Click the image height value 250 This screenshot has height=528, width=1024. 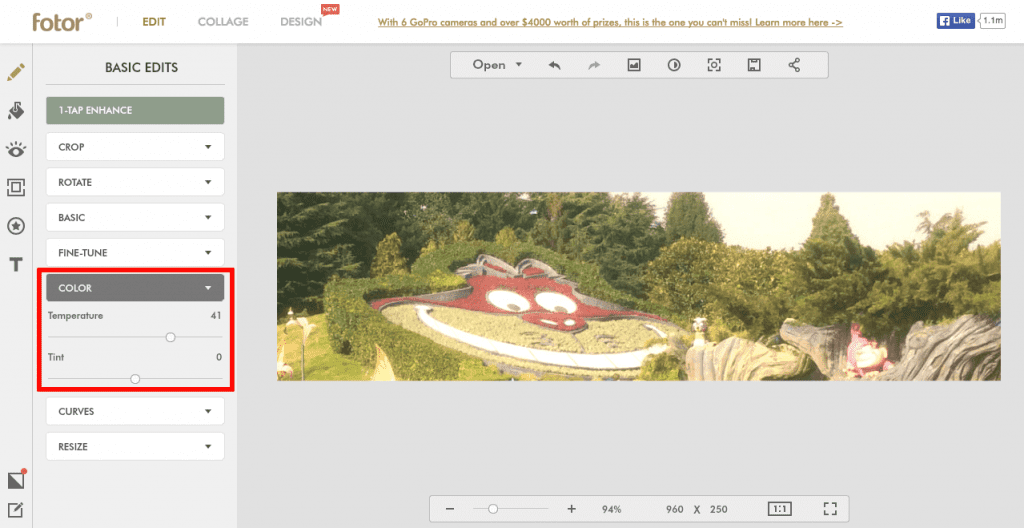click(x=718, y=509)
